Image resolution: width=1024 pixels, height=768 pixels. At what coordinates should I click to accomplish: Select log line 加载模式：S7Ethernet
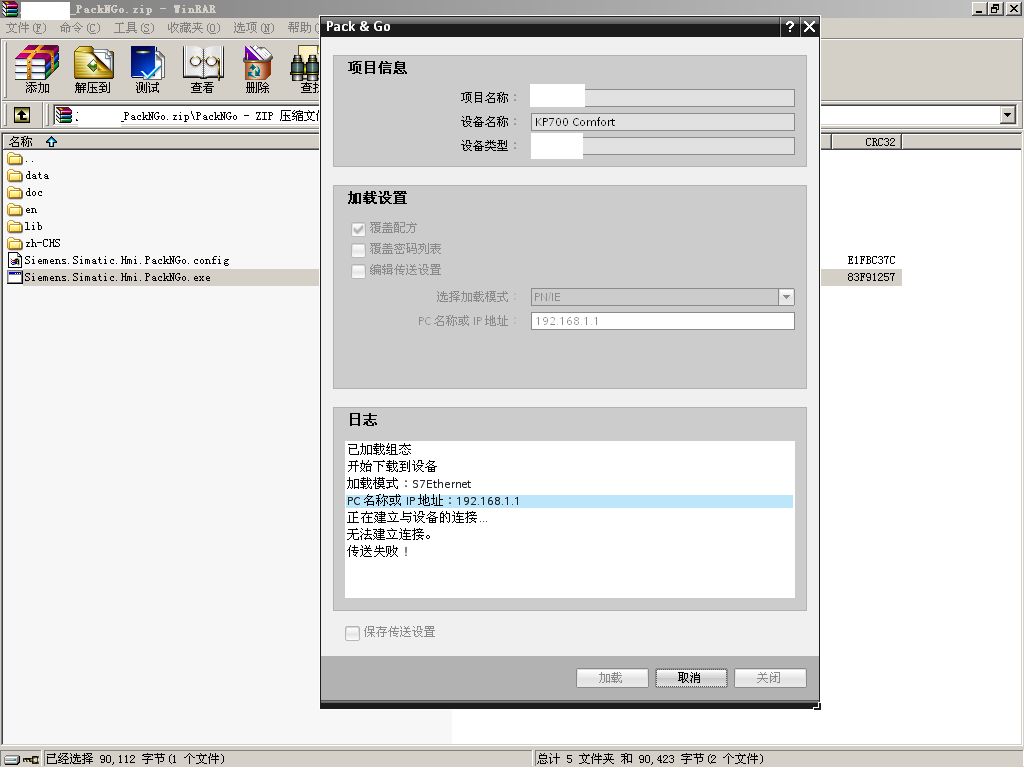[409, 483]
